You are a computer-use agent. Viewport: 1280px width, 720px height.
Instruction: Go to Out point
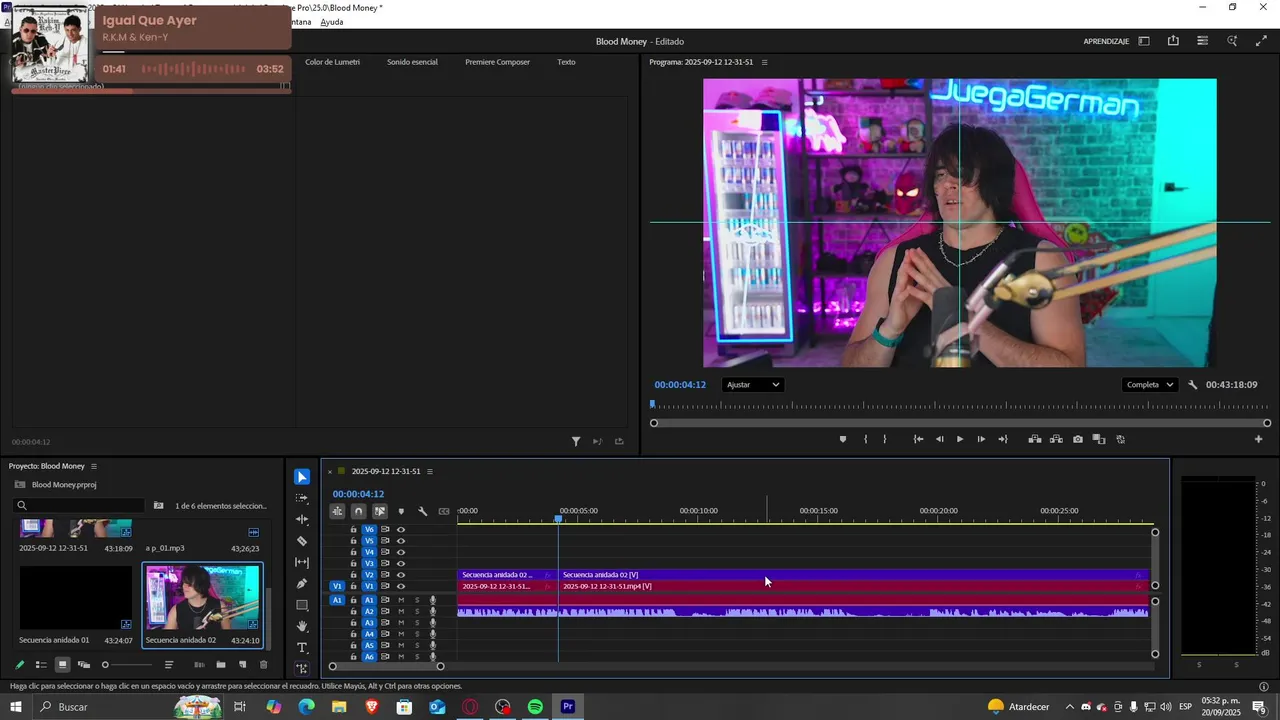pos(1003,439)
